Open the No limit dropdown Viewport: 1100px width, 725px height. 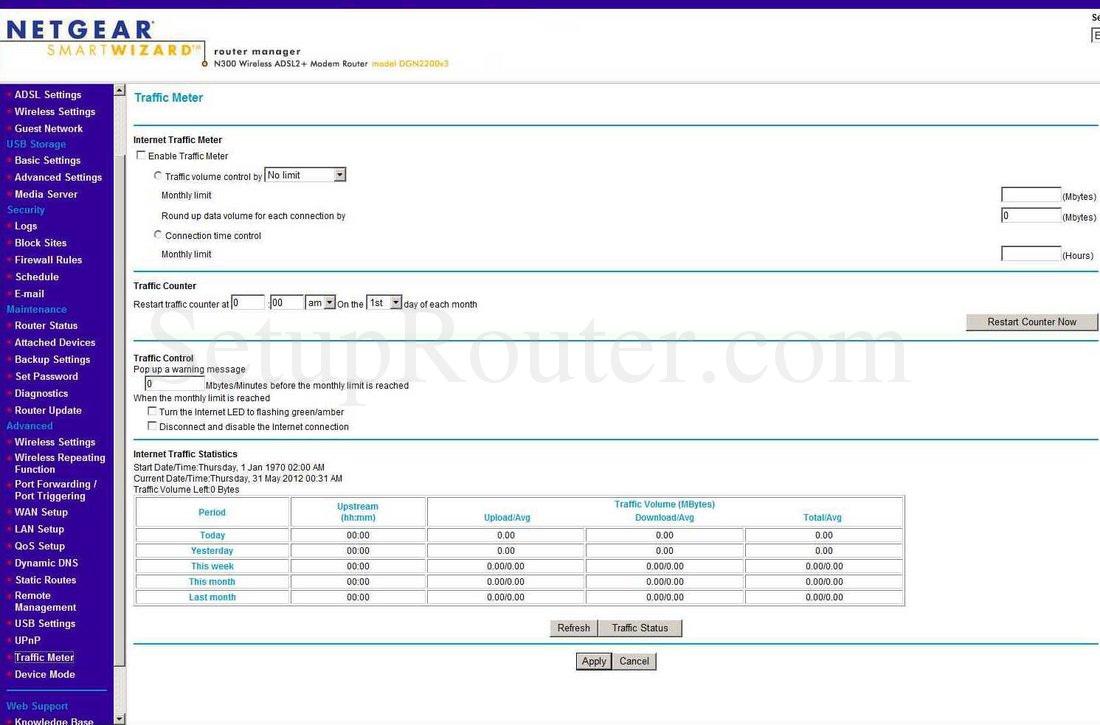point(304,174)
